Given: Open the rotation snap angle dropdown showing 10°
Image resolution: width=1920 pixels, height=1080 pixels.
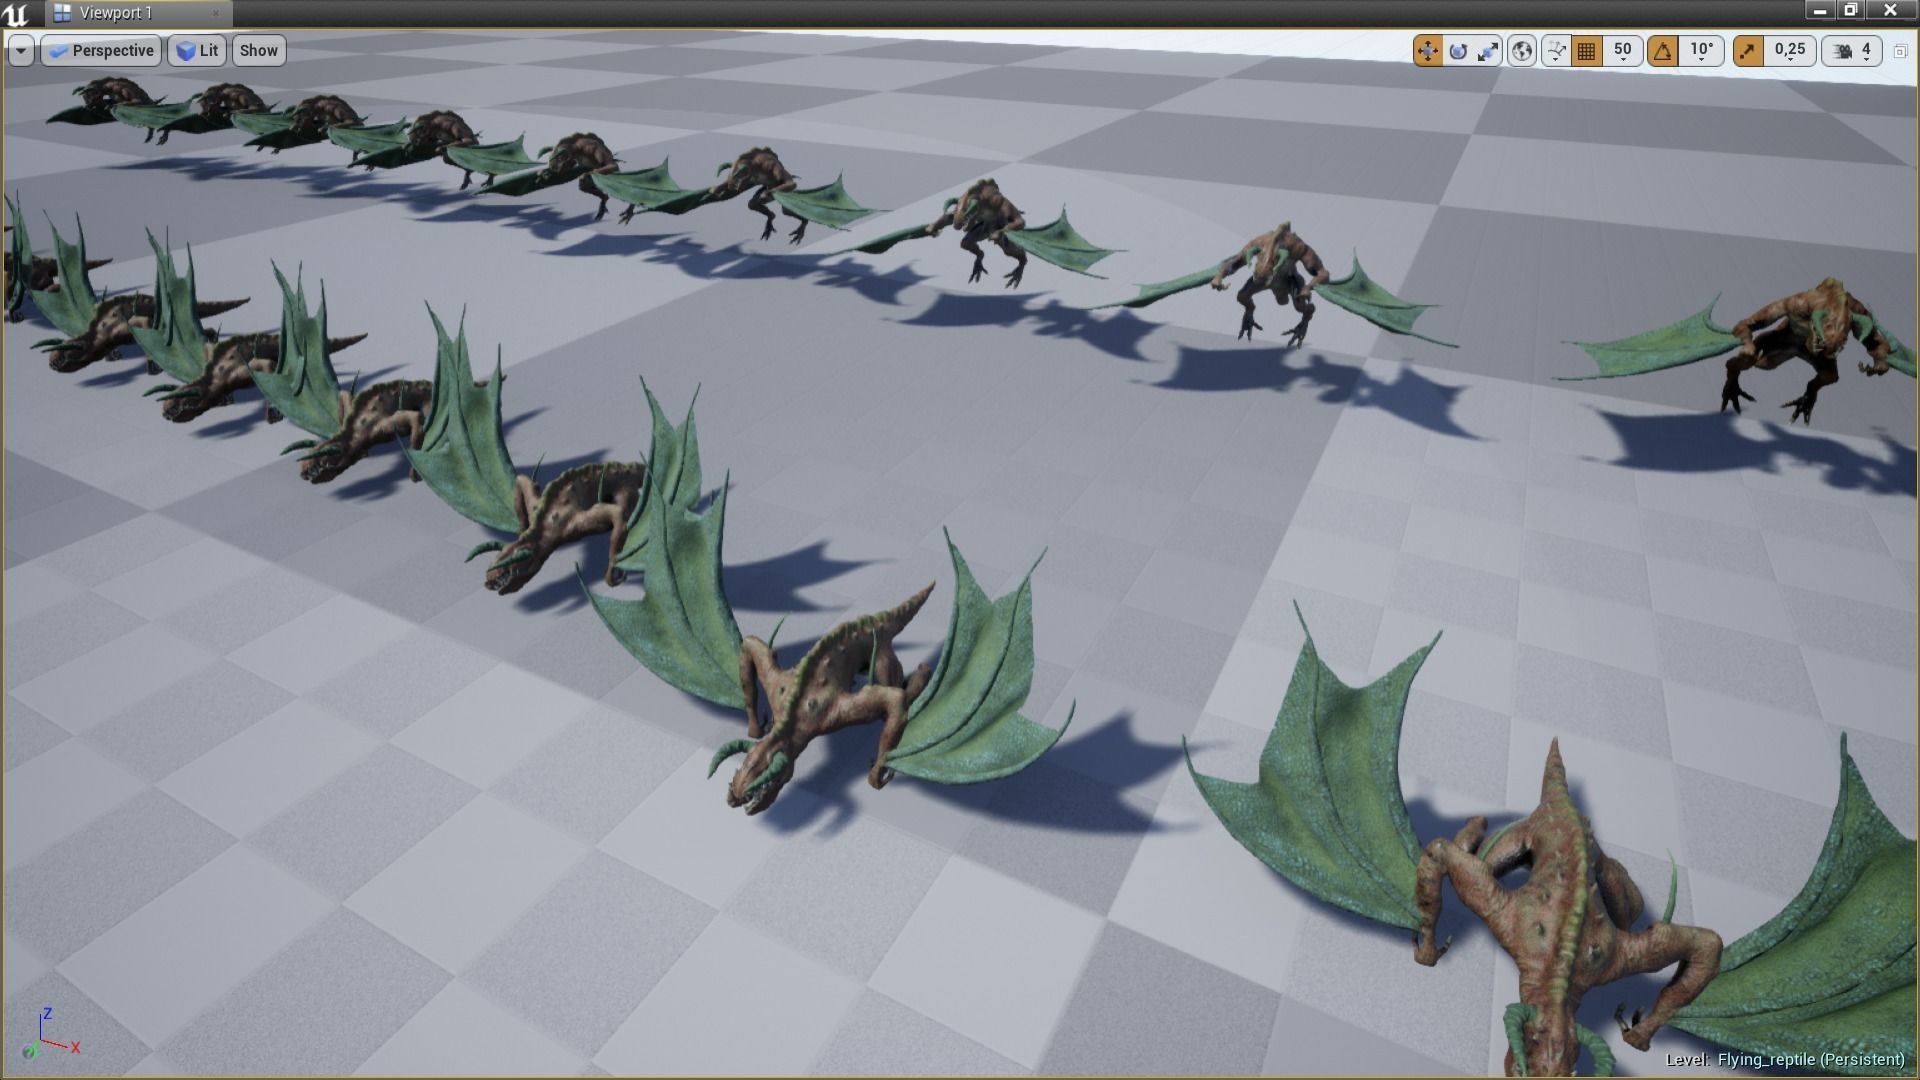Looking at the screenshot, I should click(x=1702, y=51).
